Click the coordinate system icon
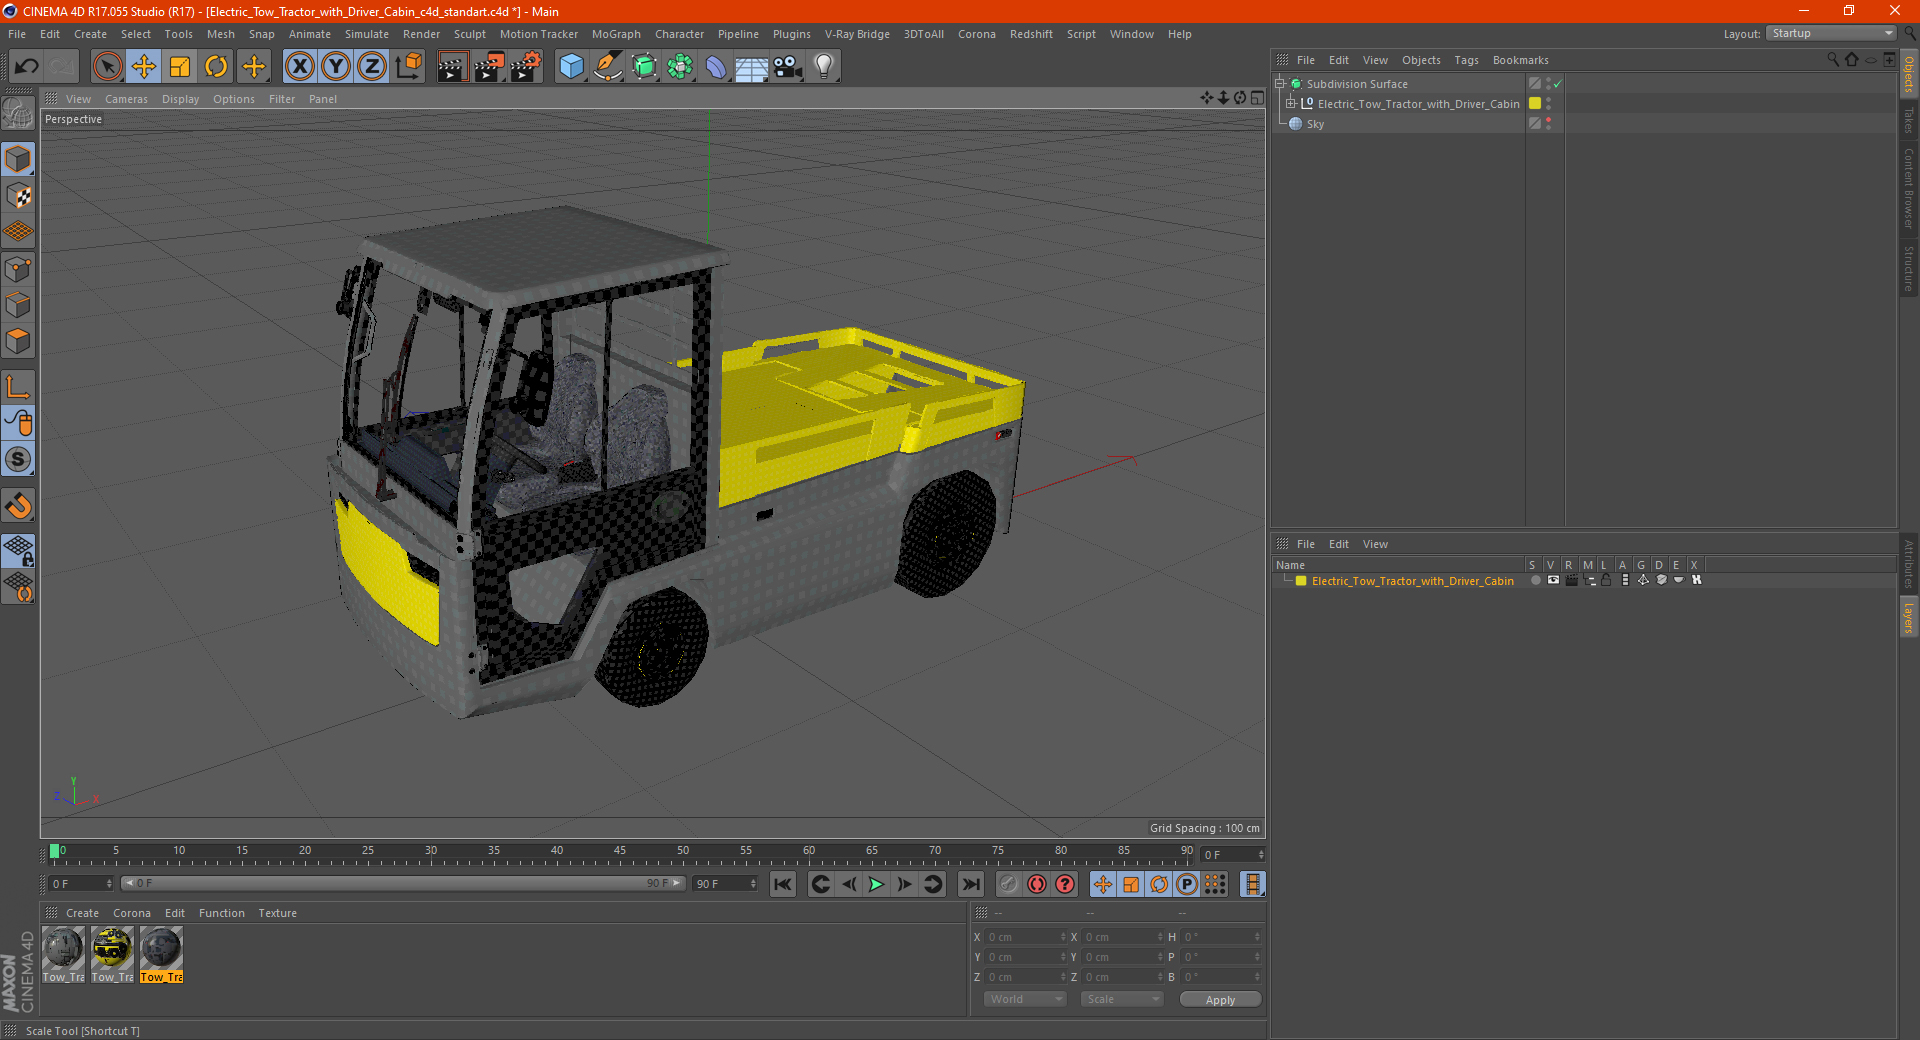The width and height of the screenshot is (1920, 1040). [x=409, y=67]
